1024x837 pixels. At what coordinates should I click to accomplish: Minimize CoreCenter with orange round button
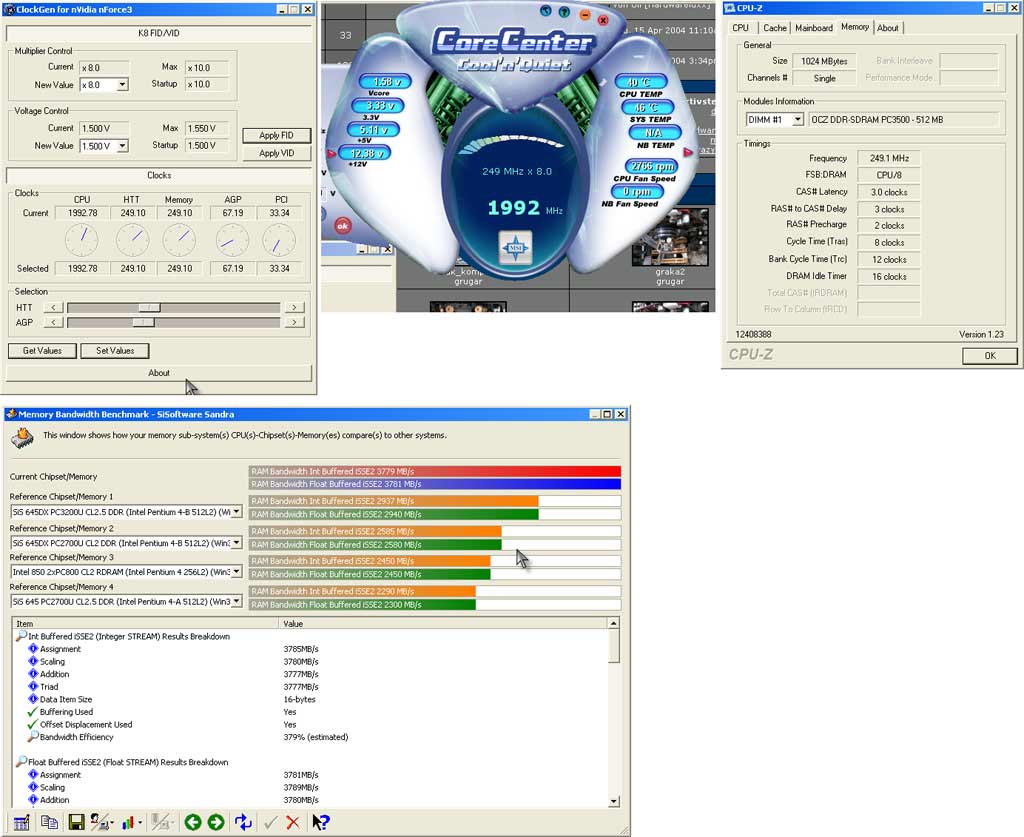[x=584, y=15]
